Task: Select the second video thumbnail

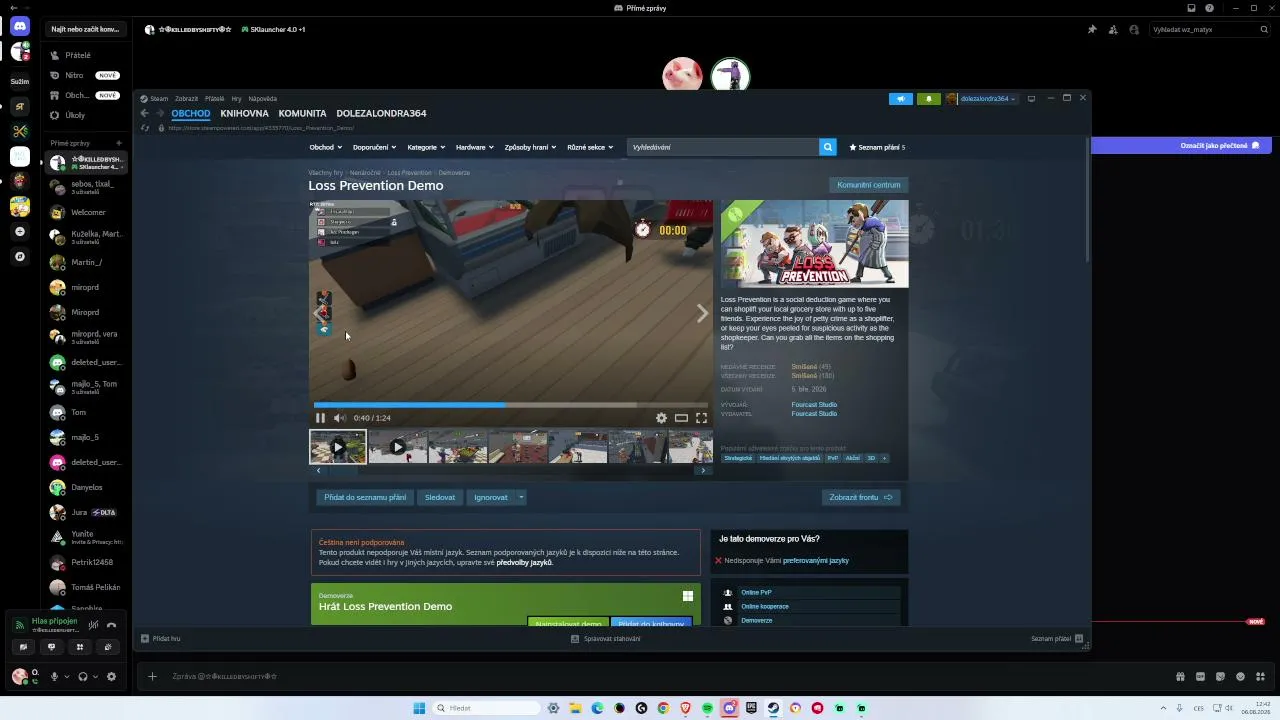Action: point(397,447)
